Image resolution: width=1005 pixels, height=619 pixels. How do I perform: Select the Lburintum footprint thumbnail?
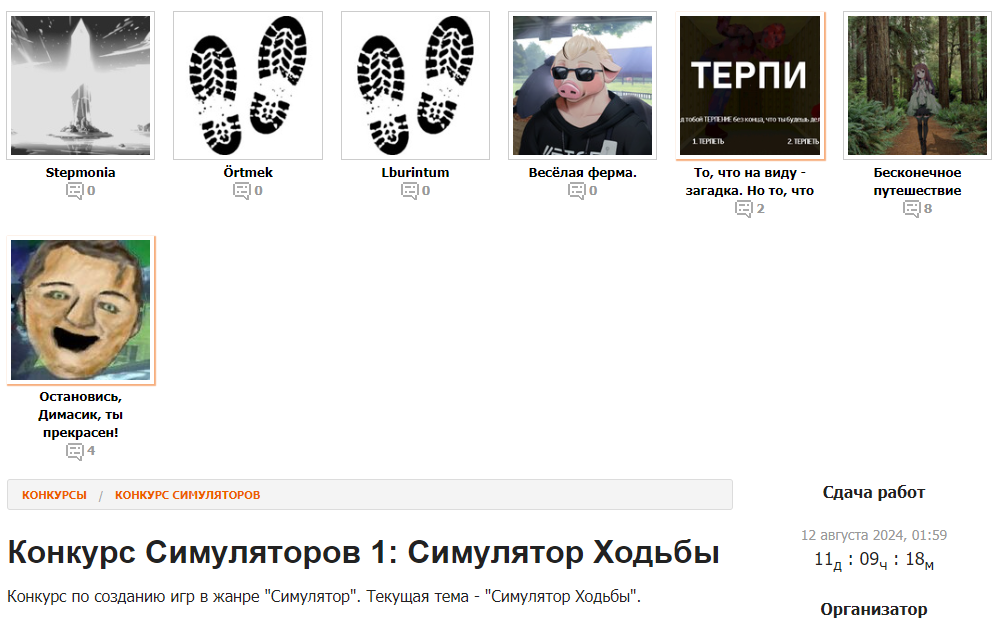tap(415, 85)
